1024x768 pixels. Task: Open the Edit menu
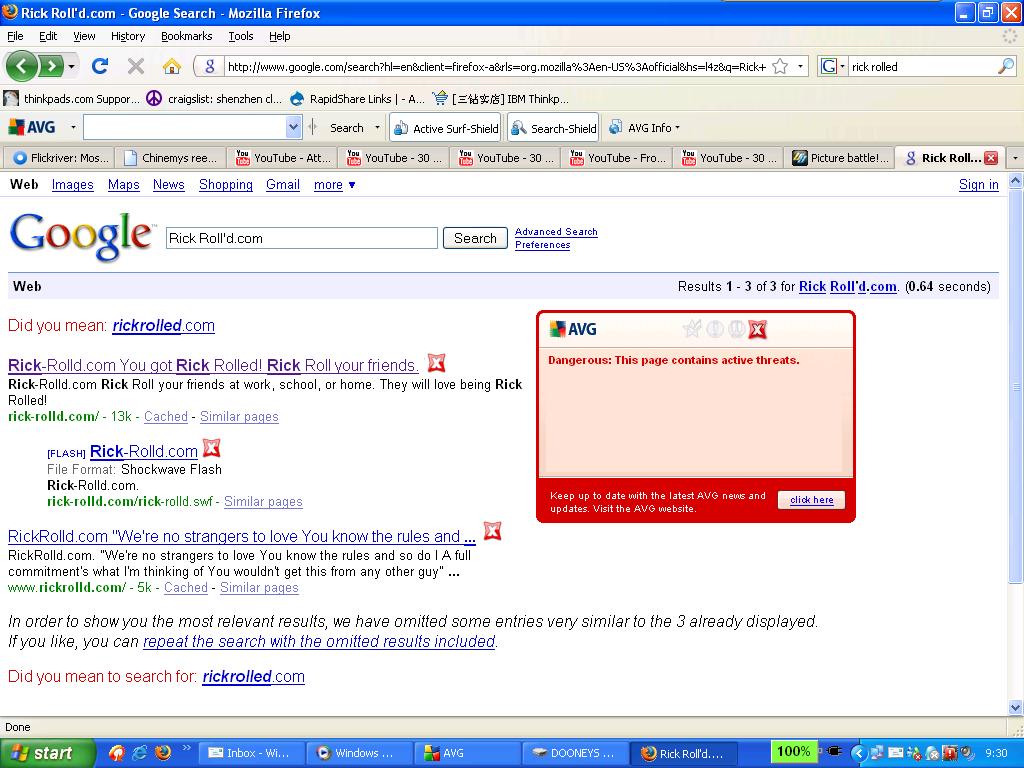tap(48, 36)
